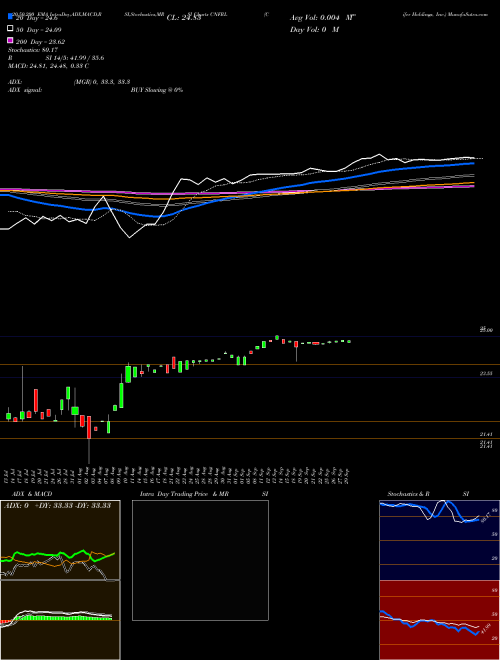
Task: Click the 22.55 price axis label
Action: (x=486, y=373)
